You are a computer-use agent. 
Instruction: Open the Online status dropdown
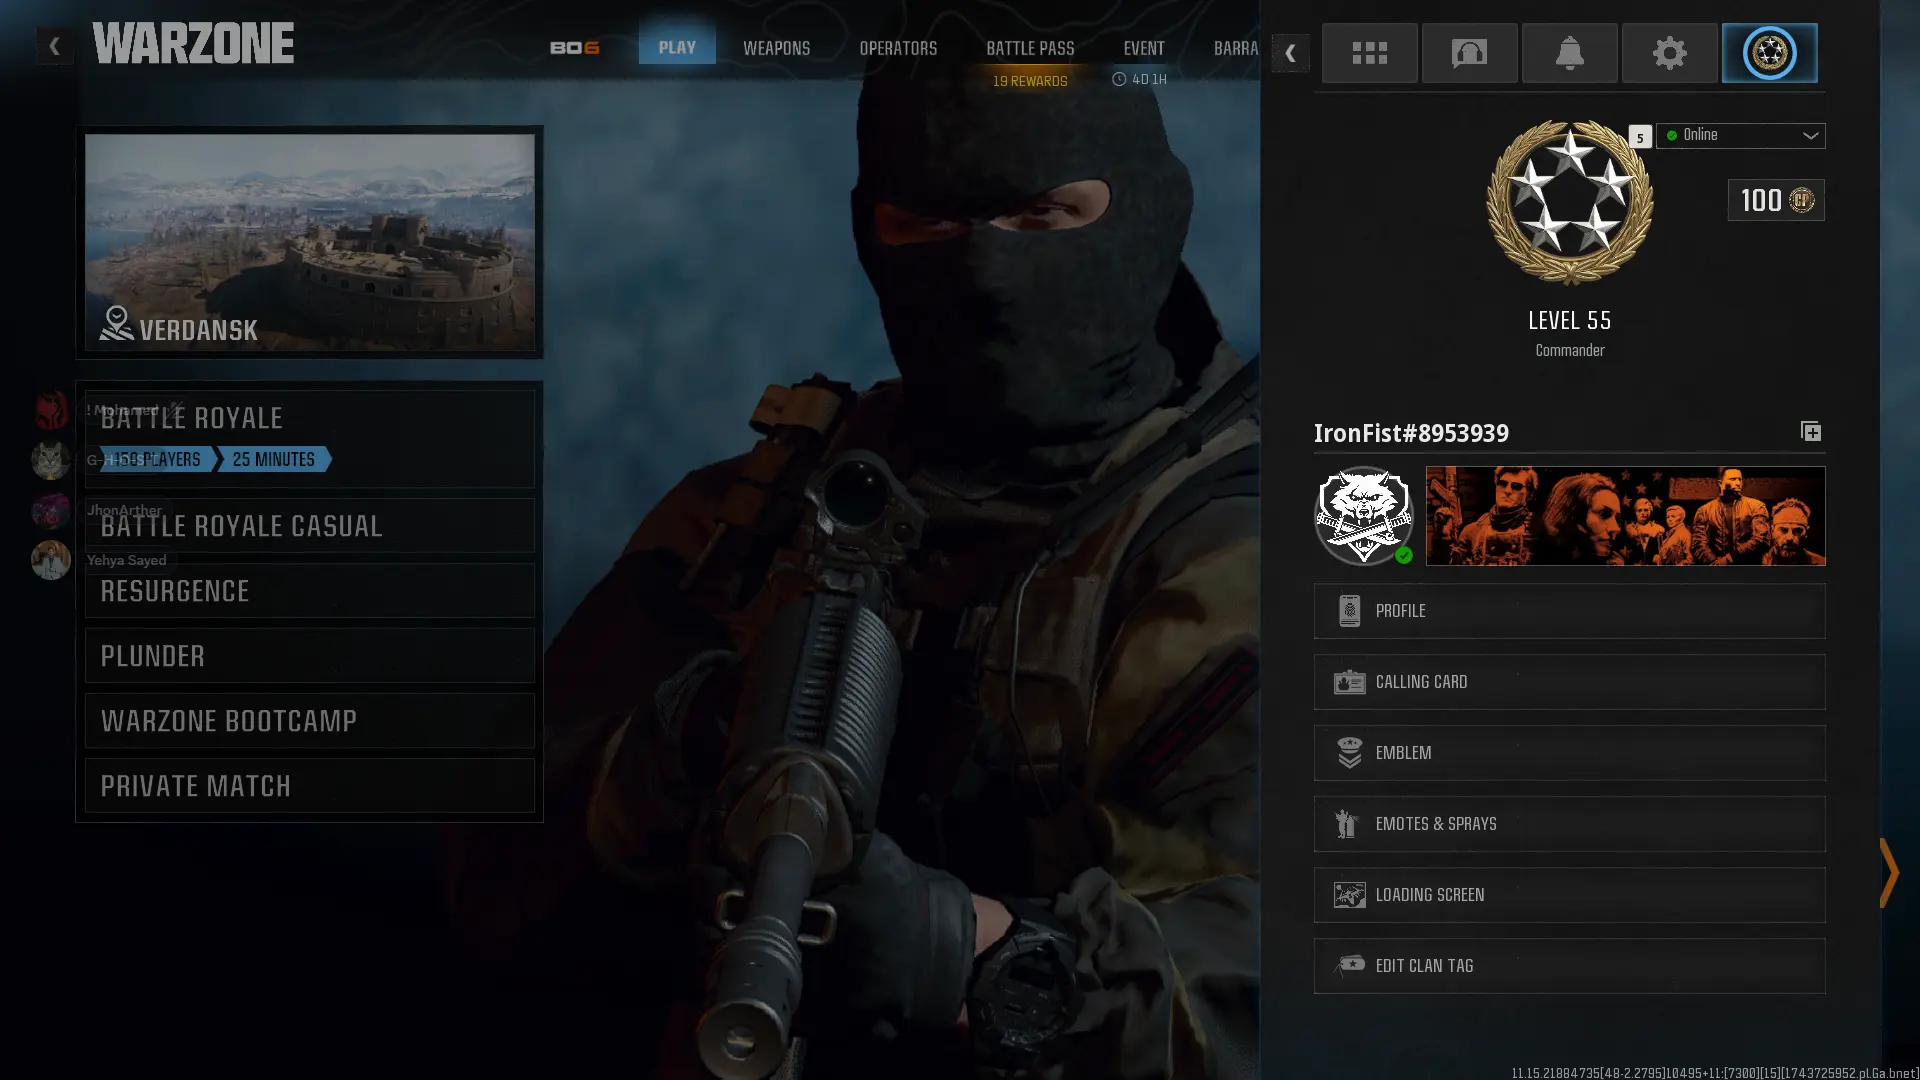tap(1740, 135)
